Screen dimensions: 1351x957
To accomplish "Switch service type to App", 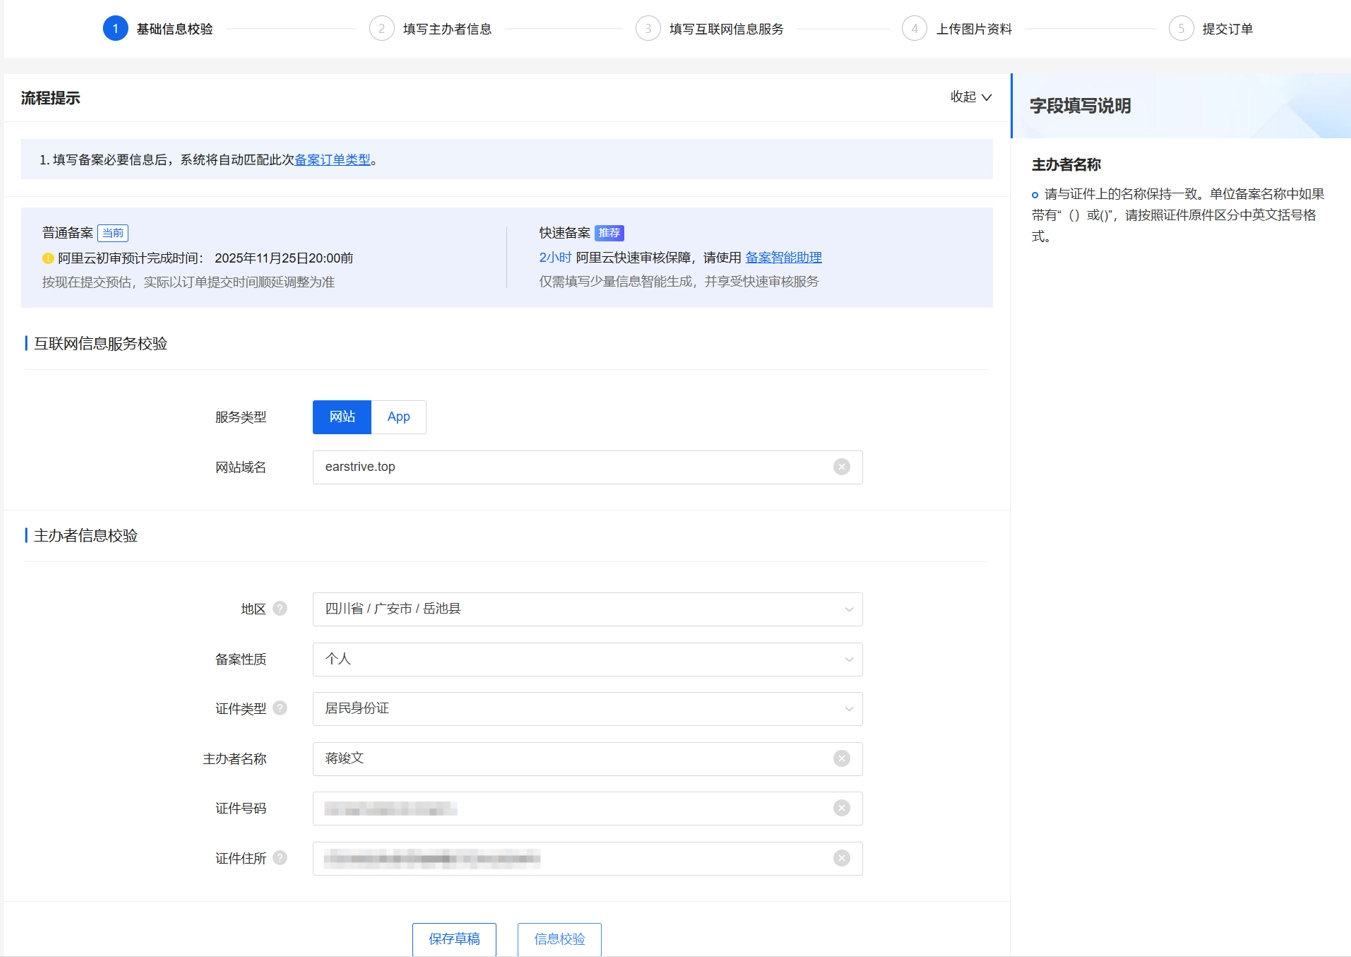I will (398, 417).
